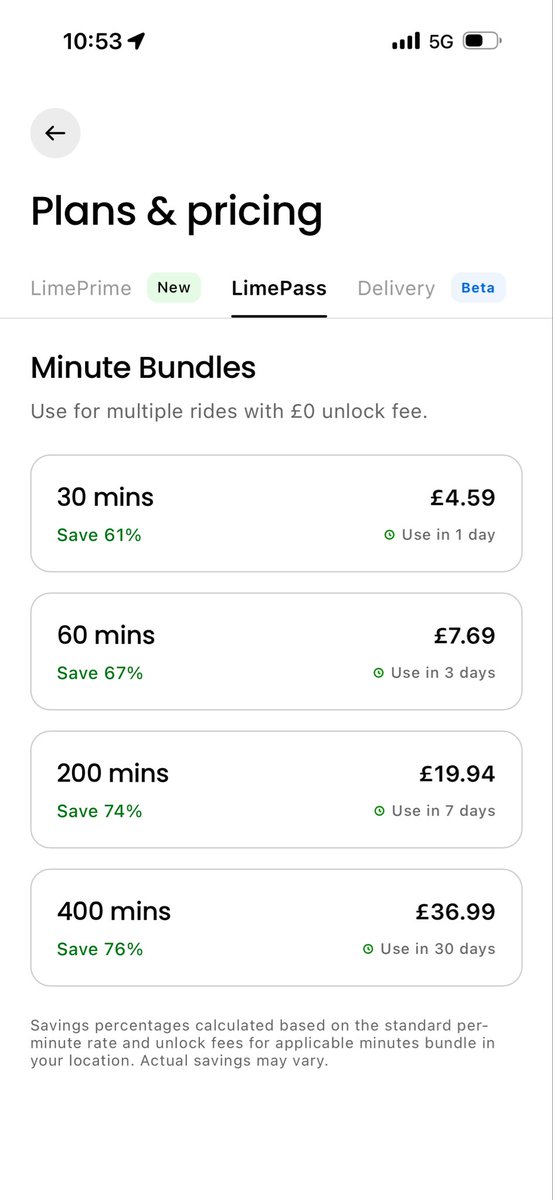The image size is (553, 1200).
Task: Open the Delivery tab
Action: (396, 288)
